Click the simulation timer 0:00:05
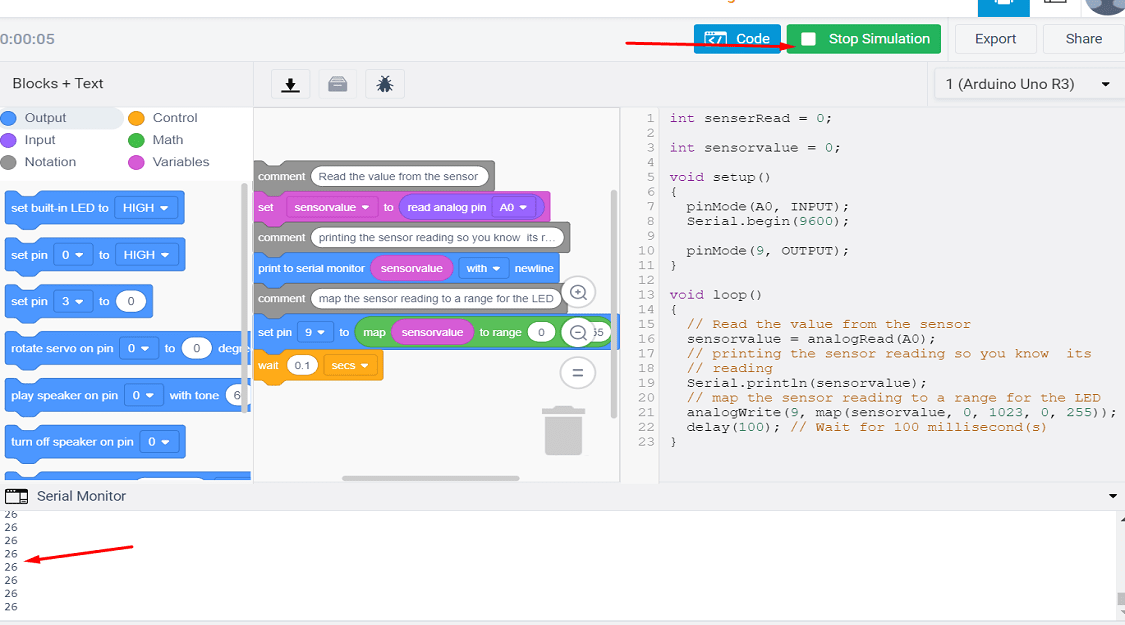 point(27,39)
